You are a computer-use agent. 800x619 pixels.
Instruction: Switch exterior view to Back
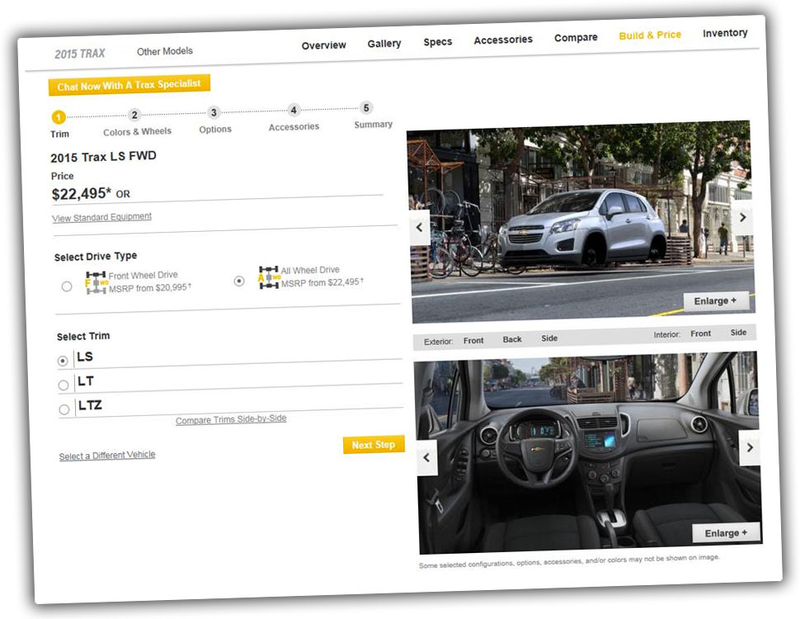point(512,339)
